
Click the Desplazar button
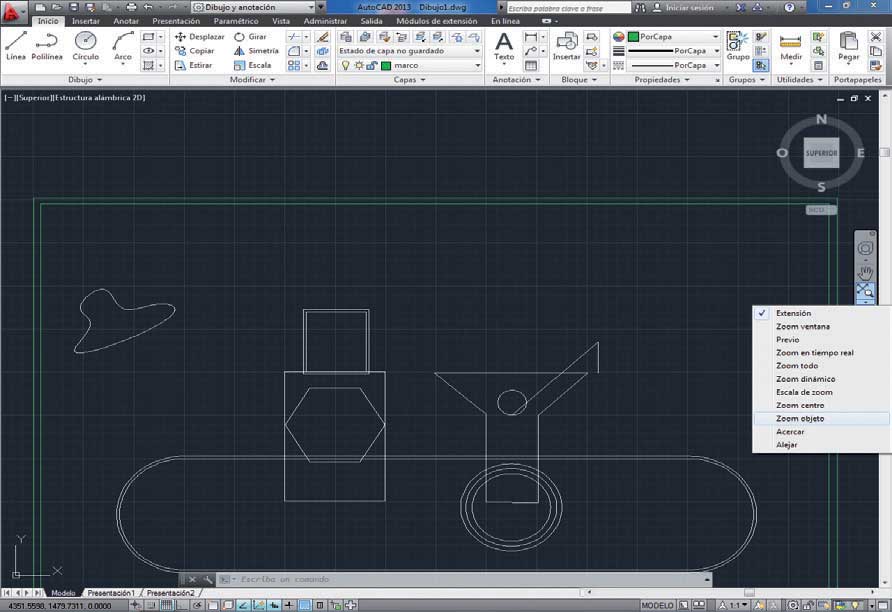tap(200, 36)
